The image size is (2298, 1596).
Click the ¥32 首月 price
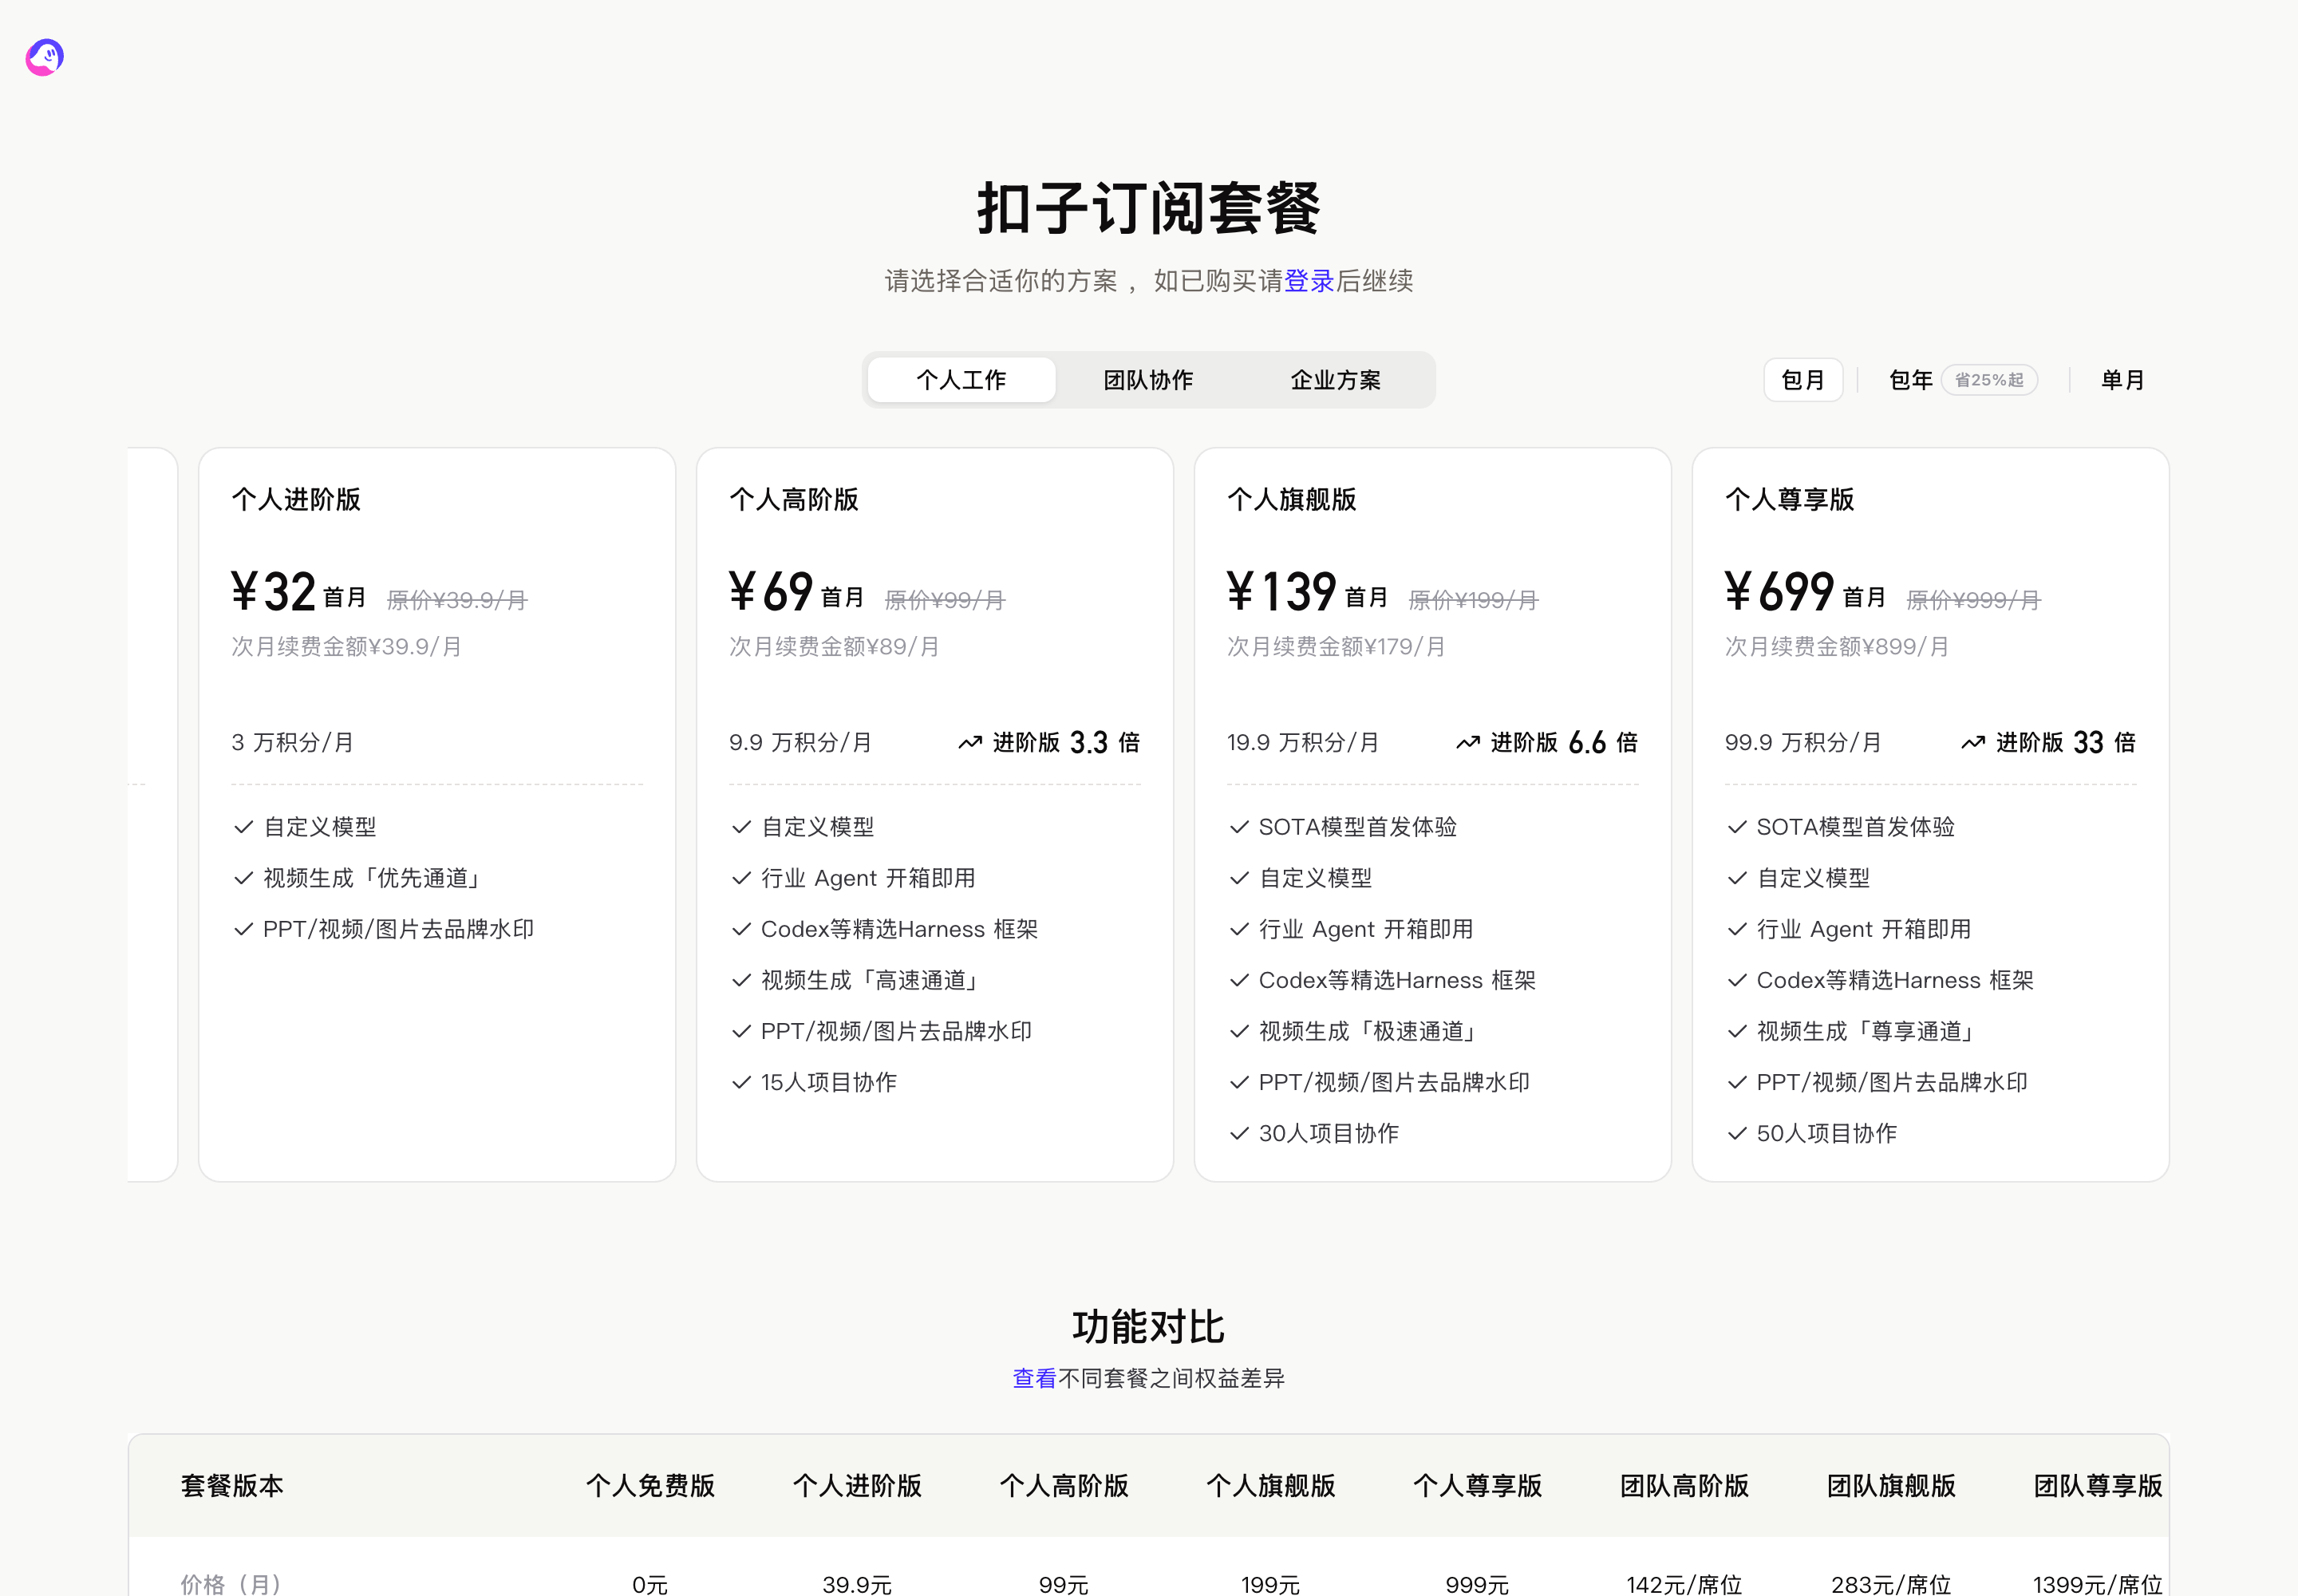coord(298,591)
